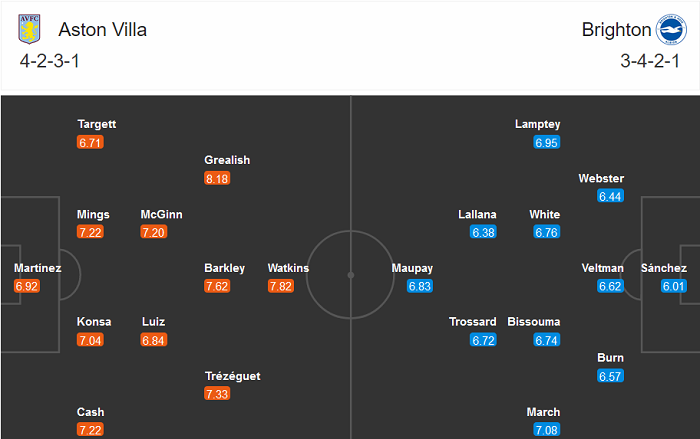700x439 pixels.
Task: Select player Barkley on the pitch
Action: pos(224,268)
